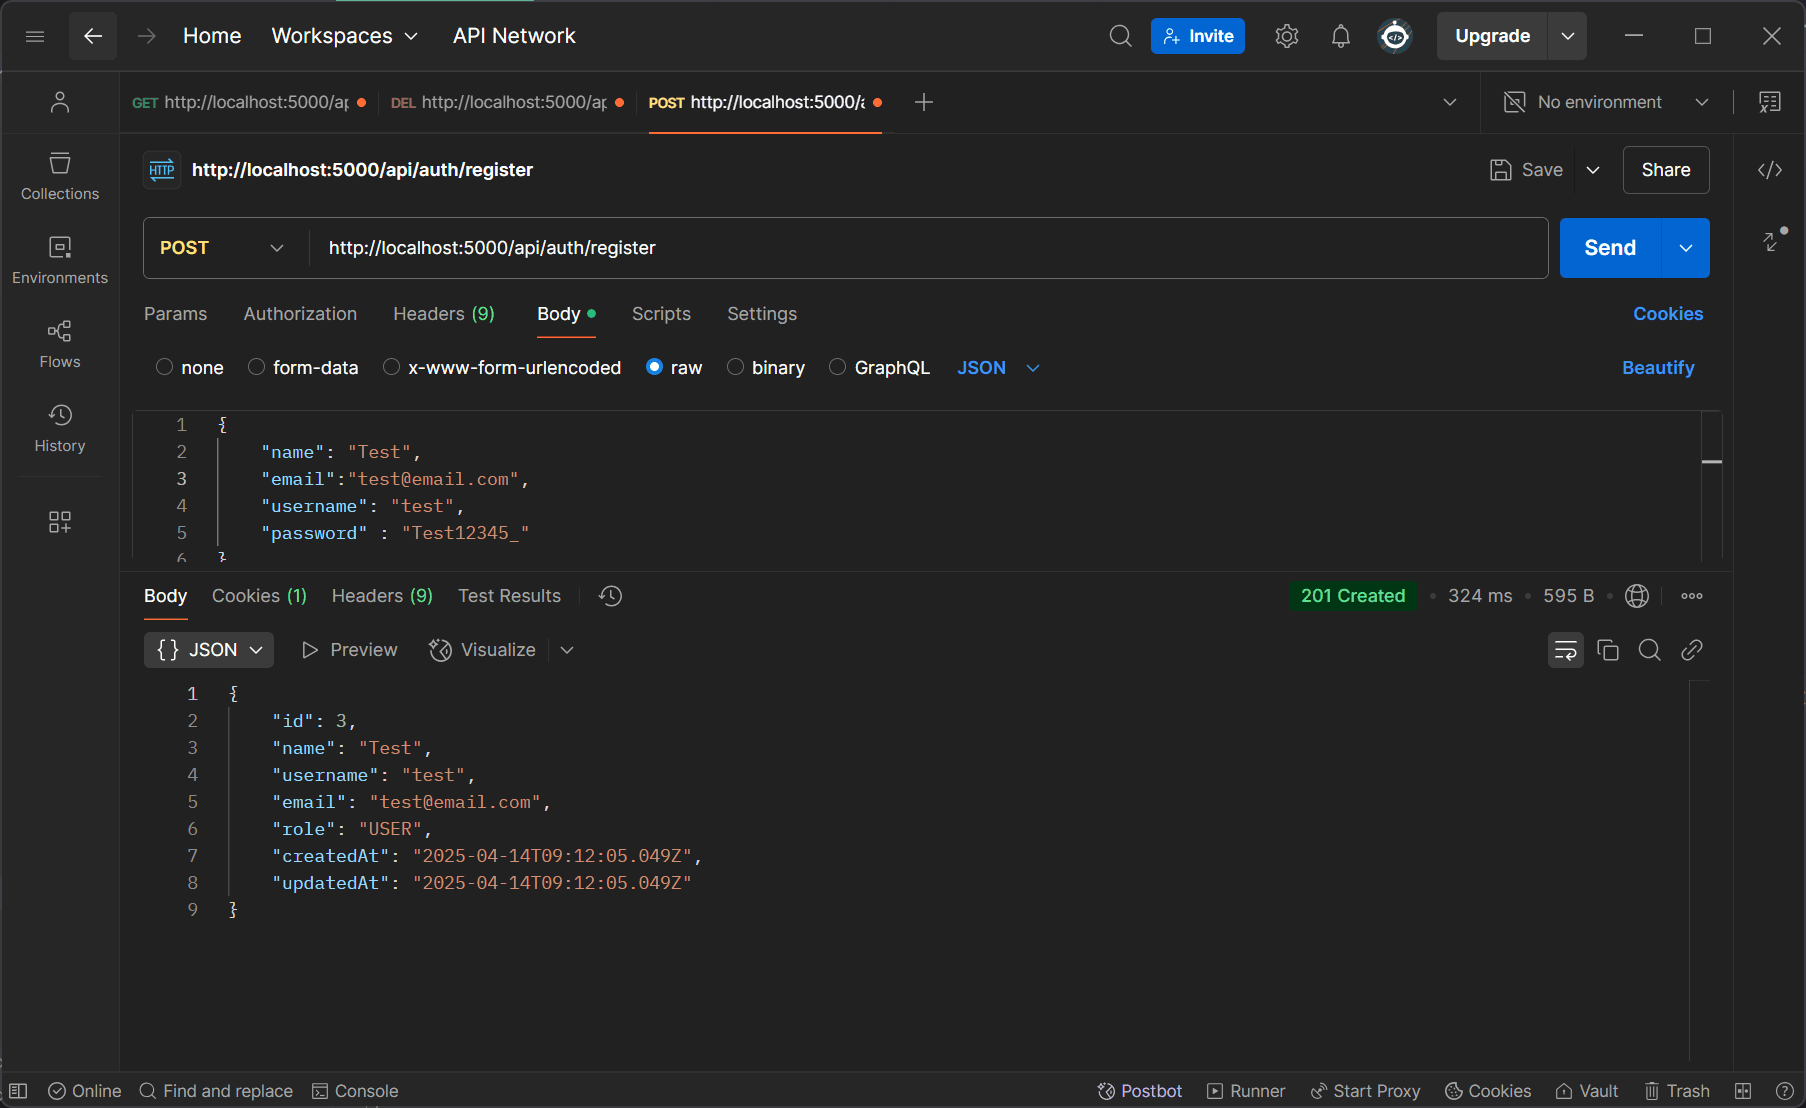Open the Scripts tab
Screen dimensions: 1806x1108
[x=661, y=314]
